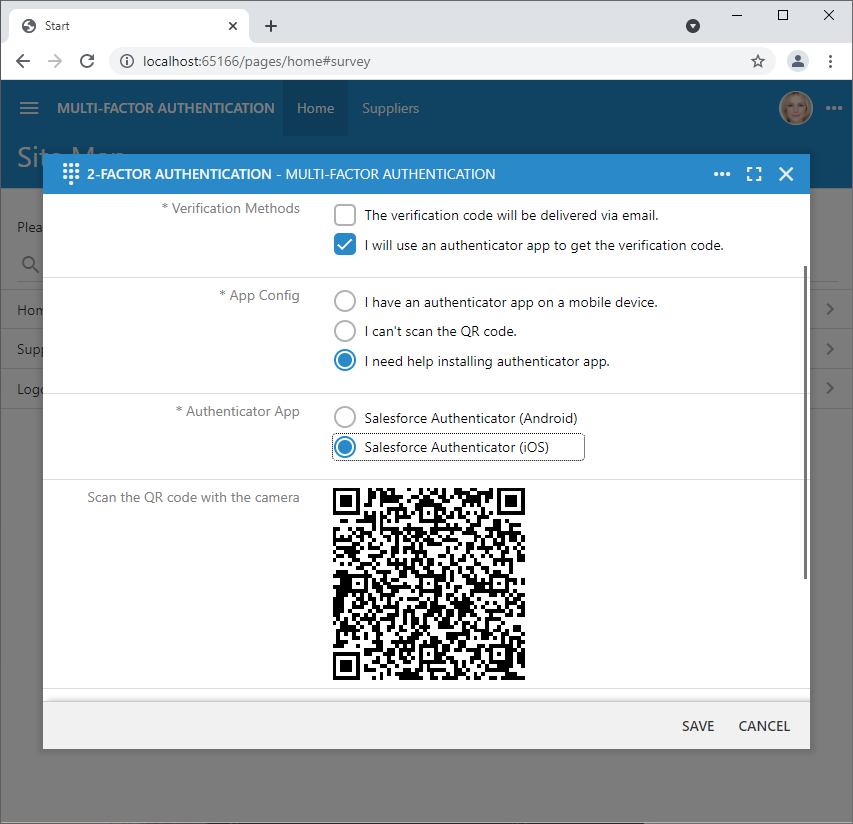853x824 pixels.
Task: Click the dialog's vertical scrollbar thumb
Action: (x=803, y=420)
